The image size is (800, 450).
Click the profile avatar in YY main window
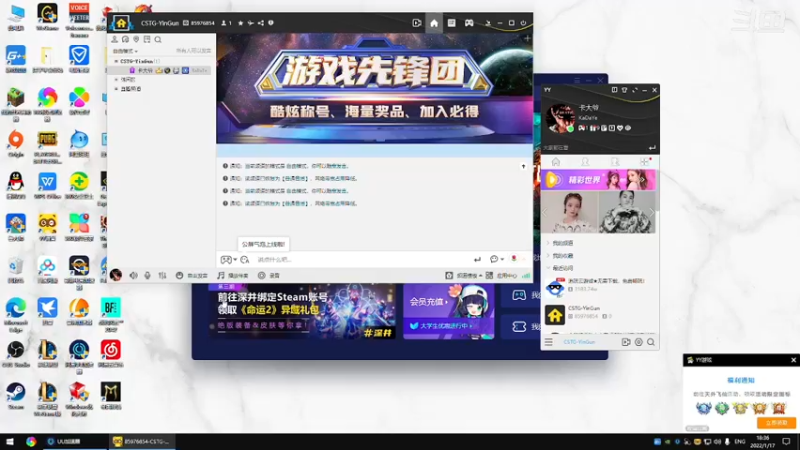[560, 118]
